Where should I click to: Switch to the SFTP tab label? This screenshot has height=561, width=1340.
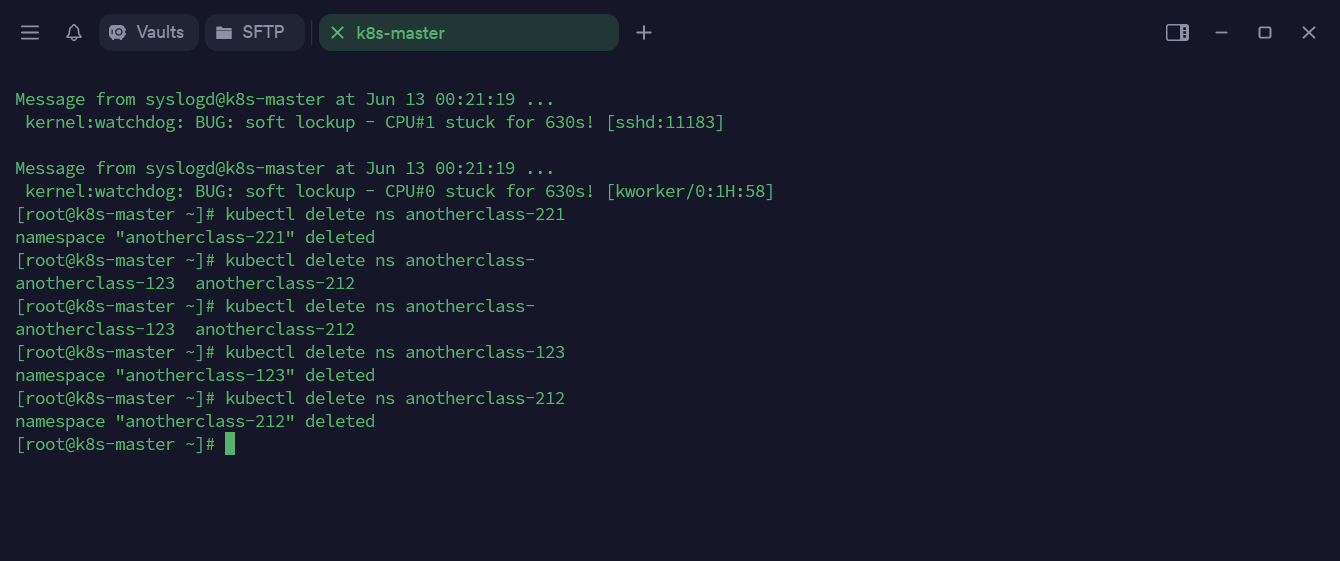click(263, 32)
